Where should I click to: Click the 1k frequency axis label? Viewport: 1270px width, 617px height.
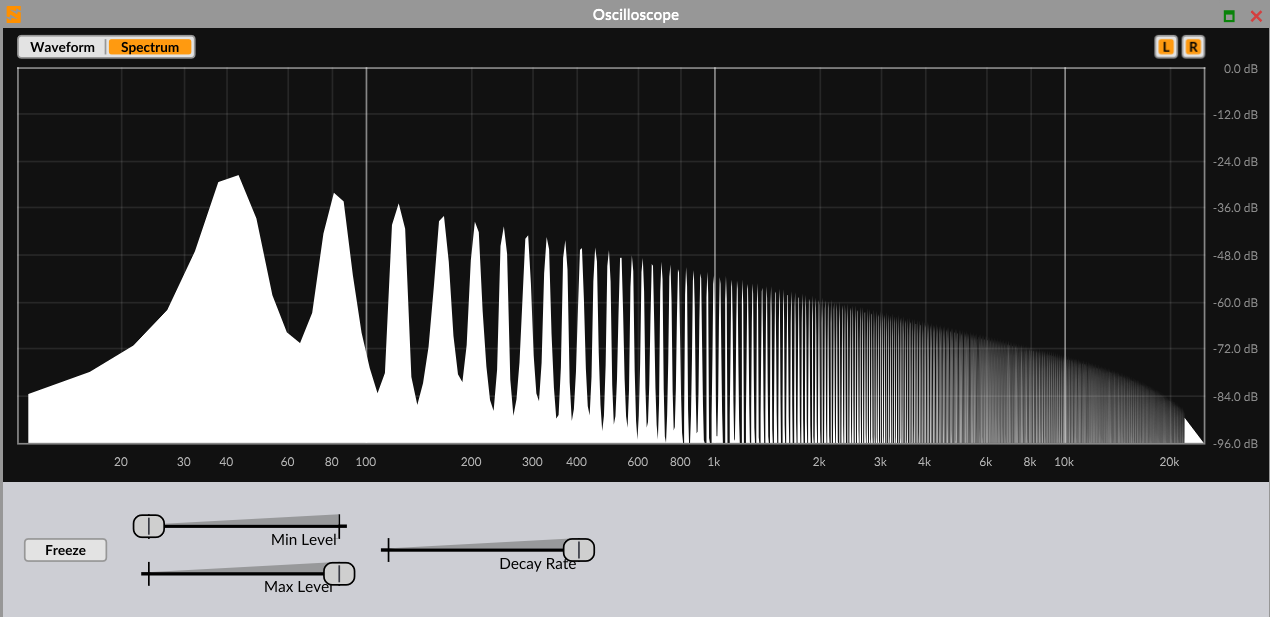[x=713, y=462]
